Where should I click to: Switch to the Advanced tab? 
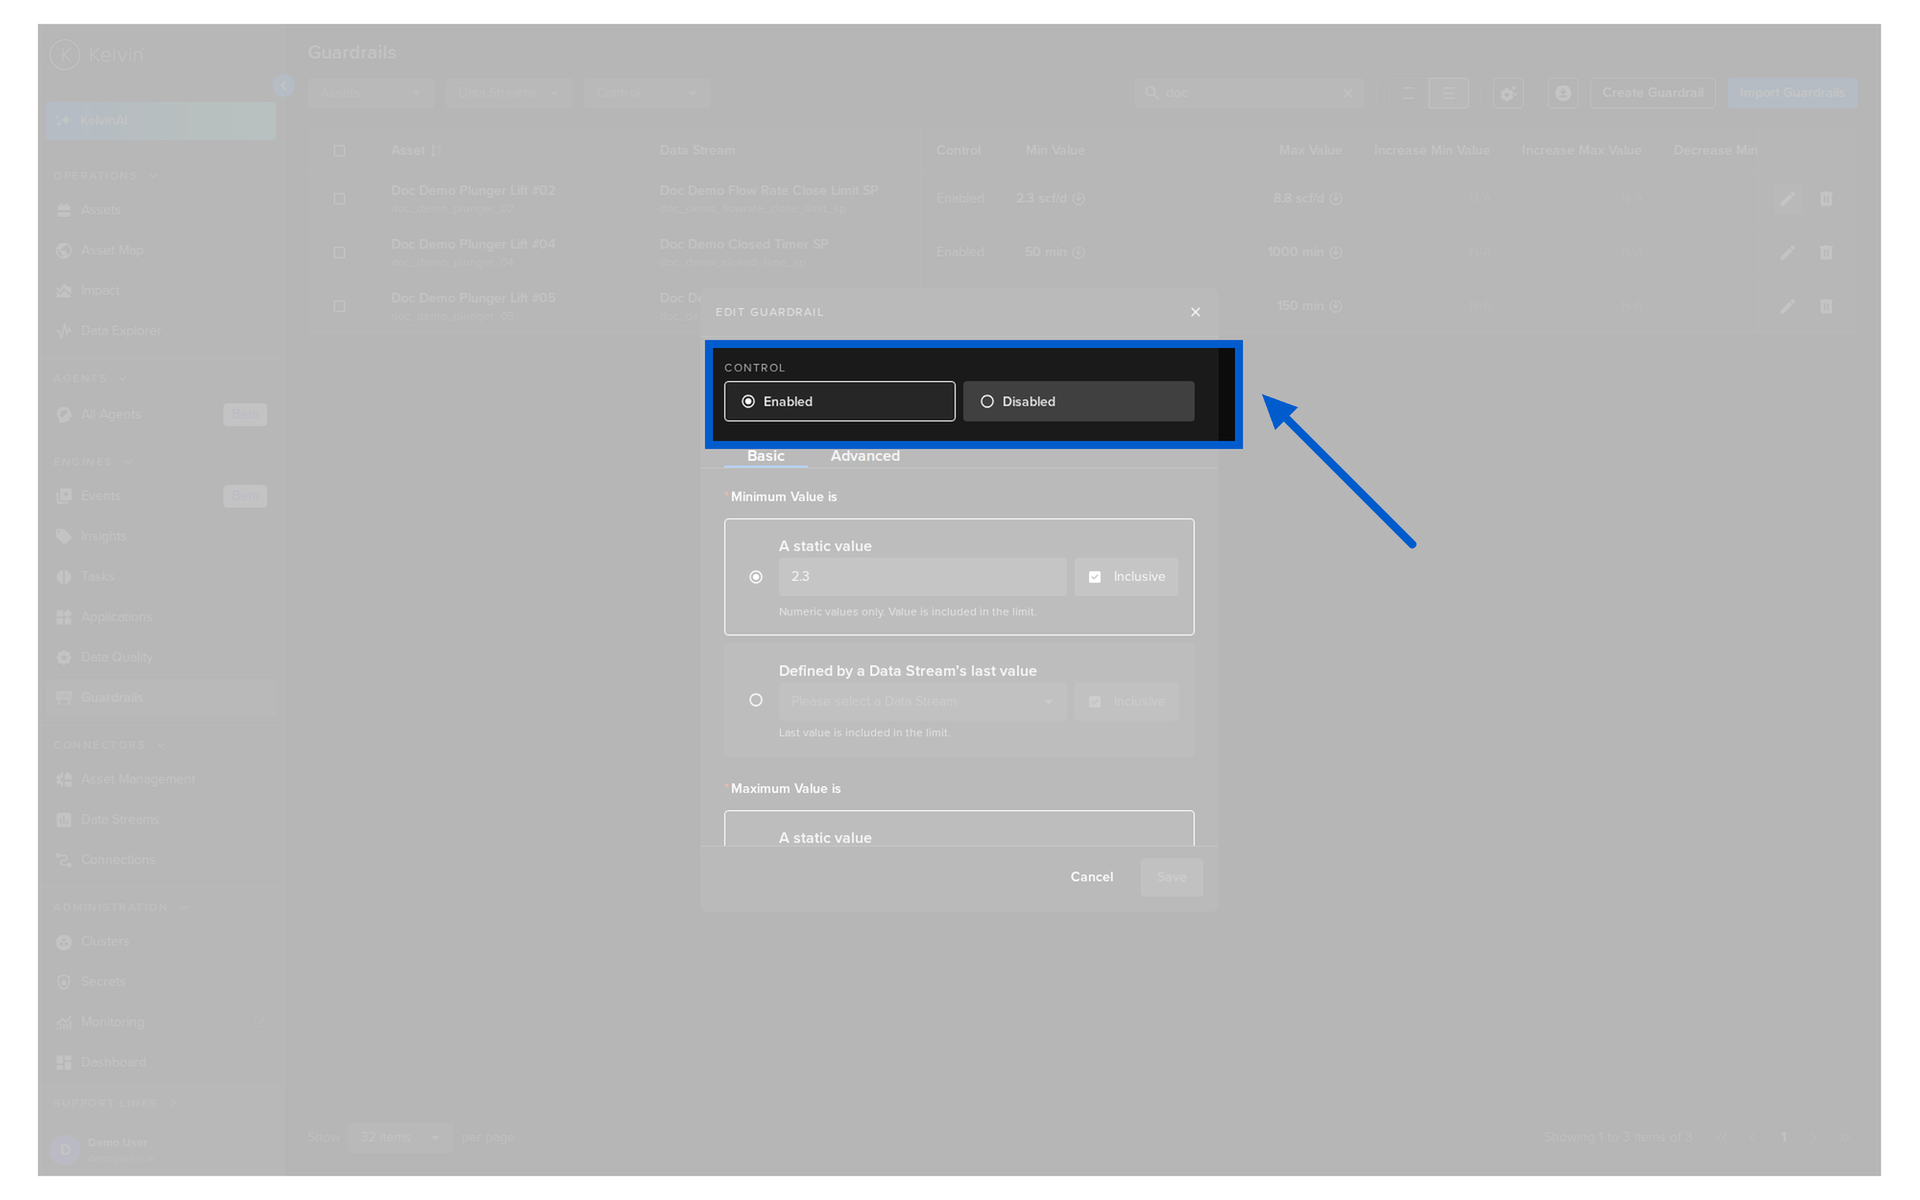point(865,456)
